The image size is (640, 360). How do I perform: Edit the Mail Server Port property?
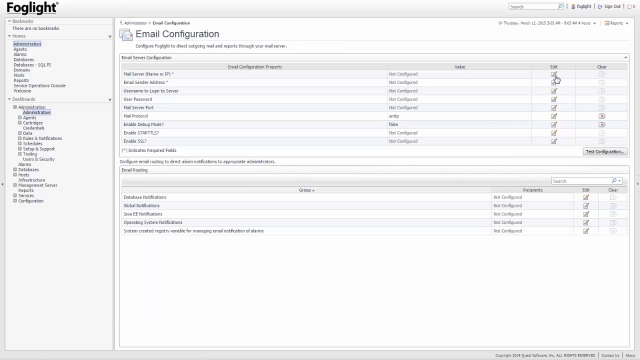click(554, 108)
